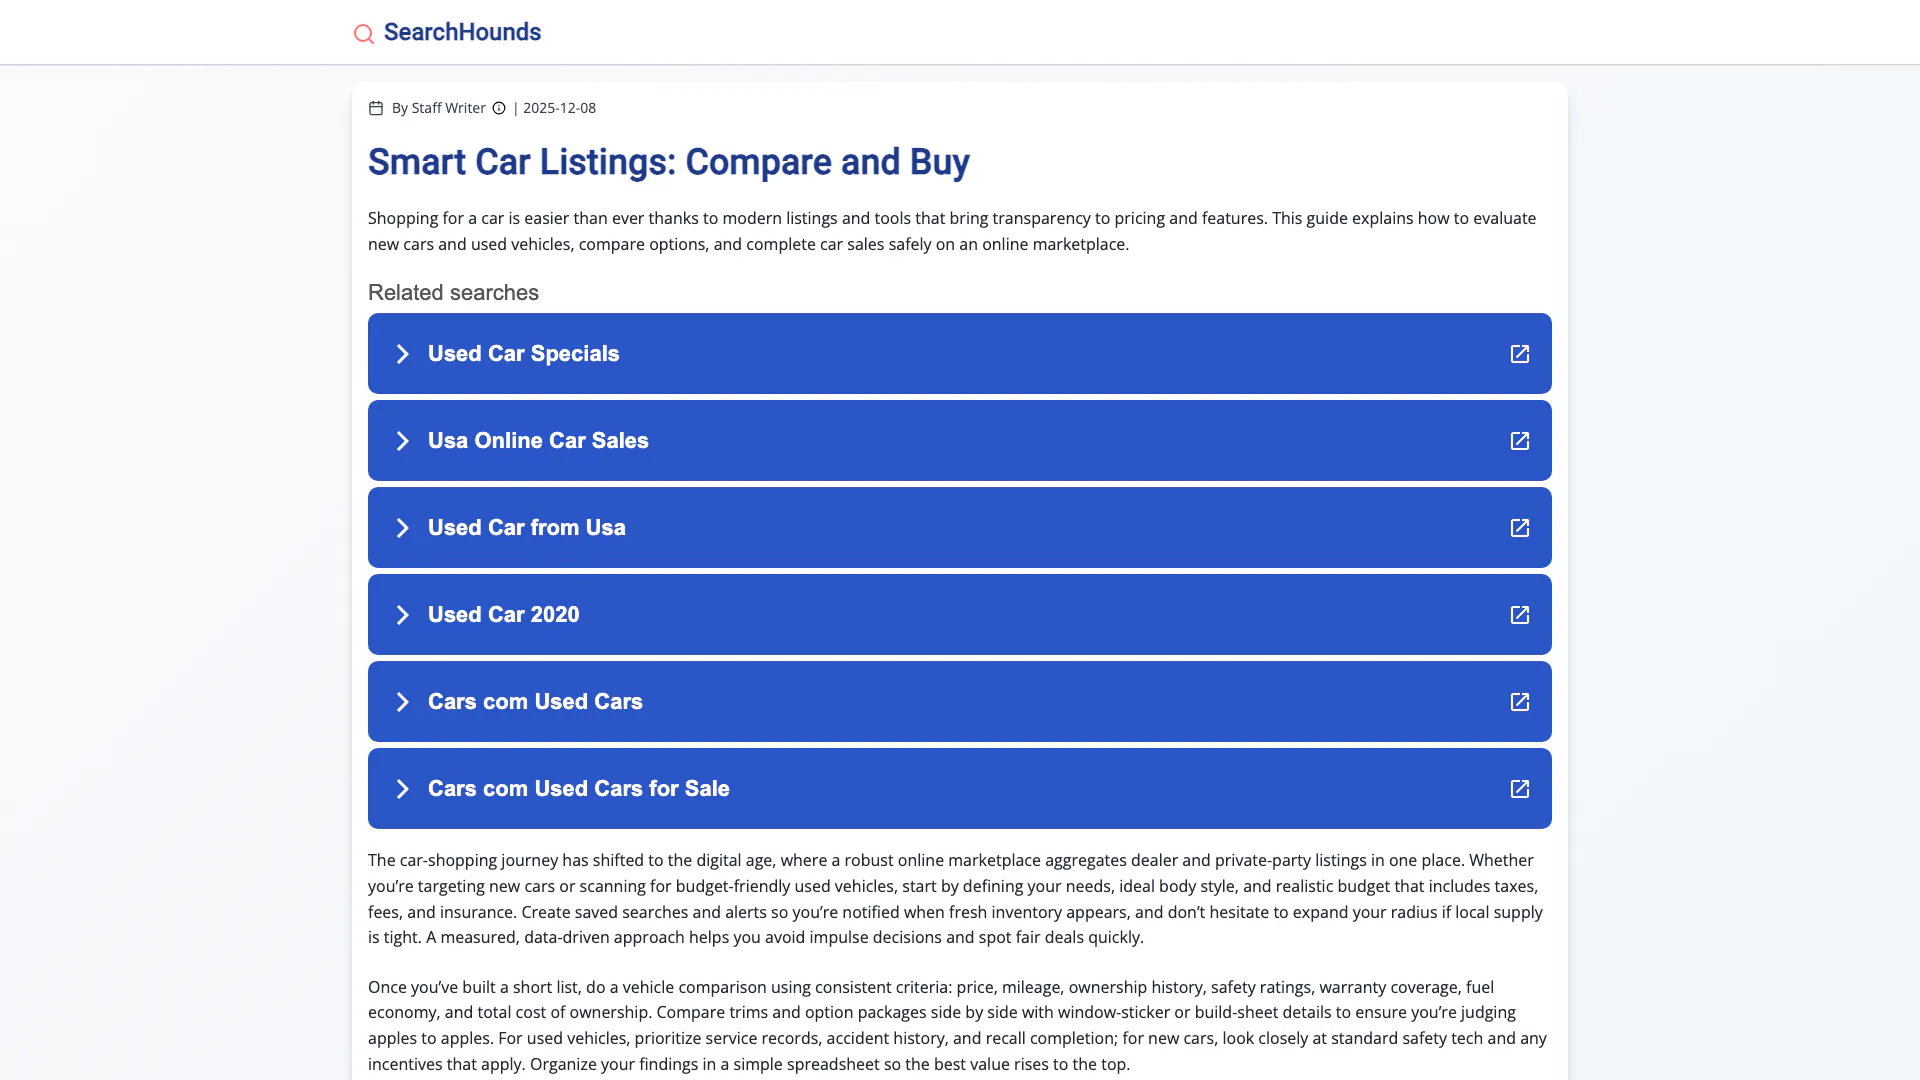Click external link icon on Used Car 2020
This screenshot has width=1920, height=1080.
[x=1519, y=615]
